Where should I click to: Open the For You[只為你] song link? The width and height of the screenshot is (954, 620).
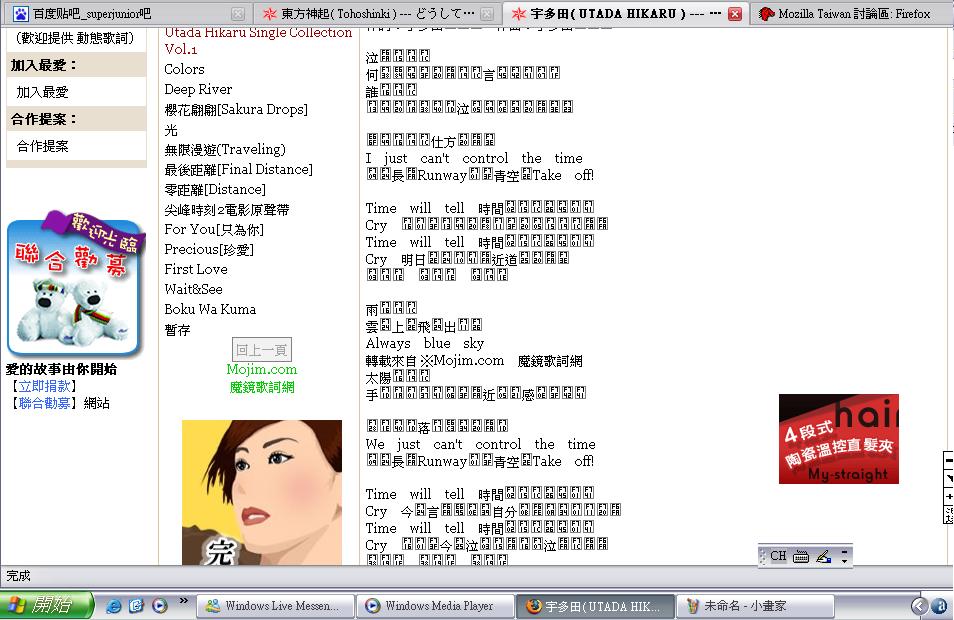pyautogui.click(x=214, y=229)
